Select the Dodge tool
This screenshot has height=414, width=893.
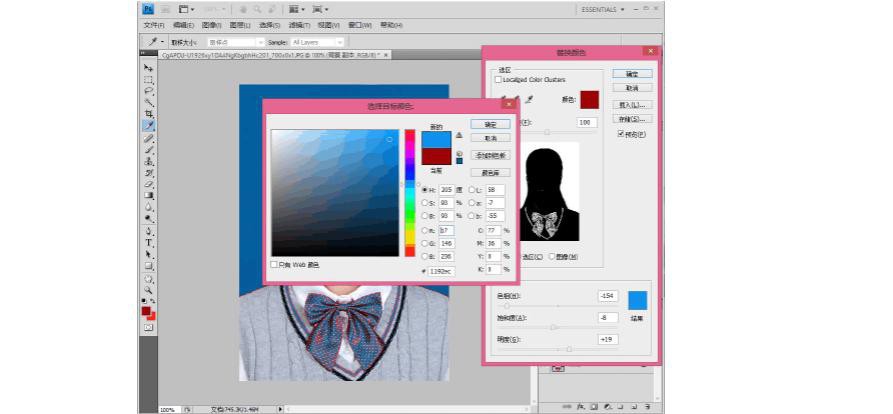click(149, 218)
